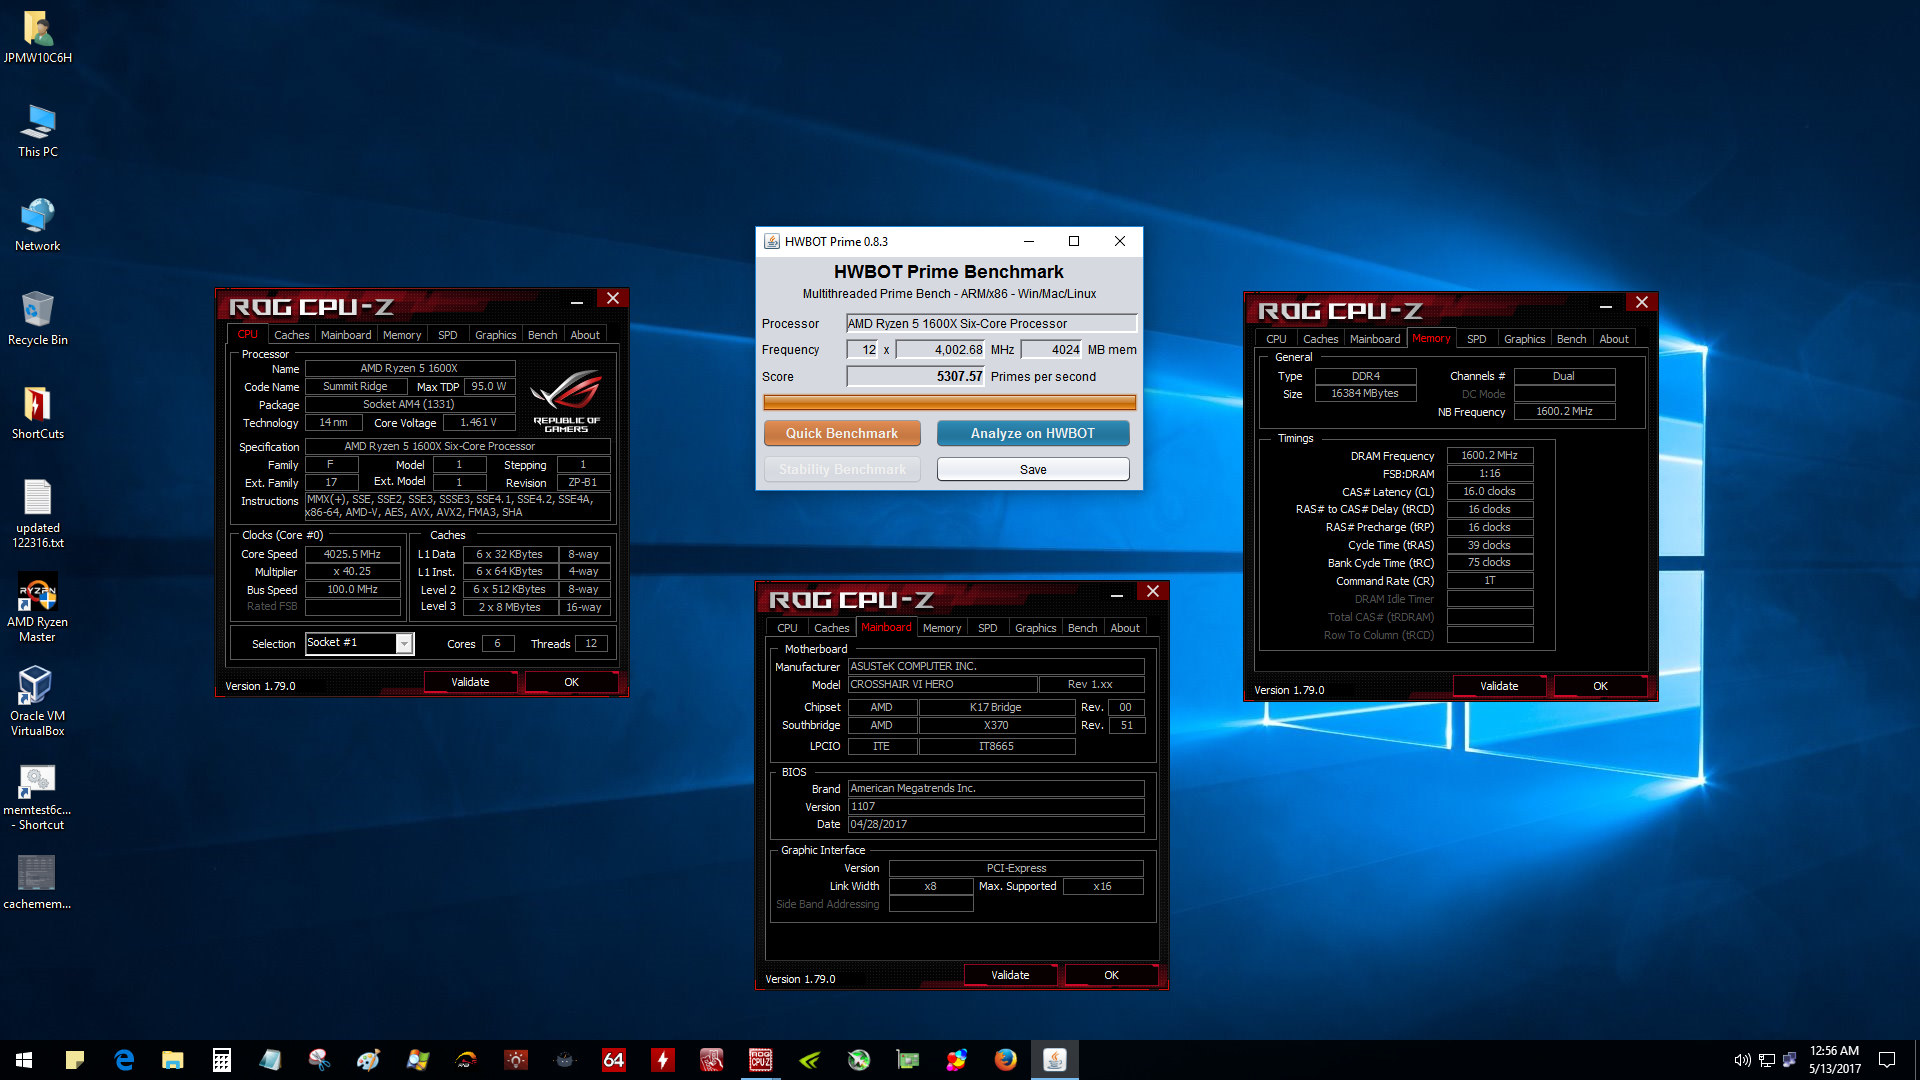The height and width of the screenshot is (1080, 1920).
Task: Minimize the left CPU tab CPU-Z window
Action: [x=577, y=301]
